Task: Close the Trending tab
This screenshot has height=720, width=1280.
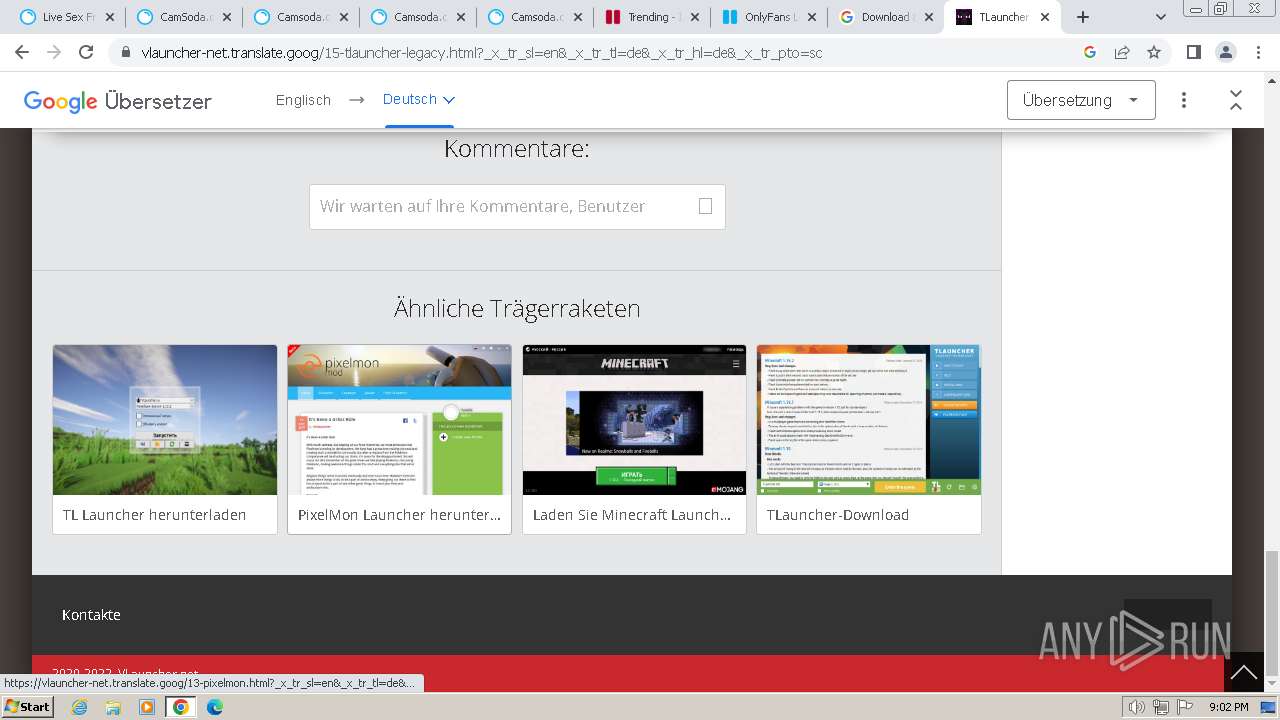Action: (695, 17)
